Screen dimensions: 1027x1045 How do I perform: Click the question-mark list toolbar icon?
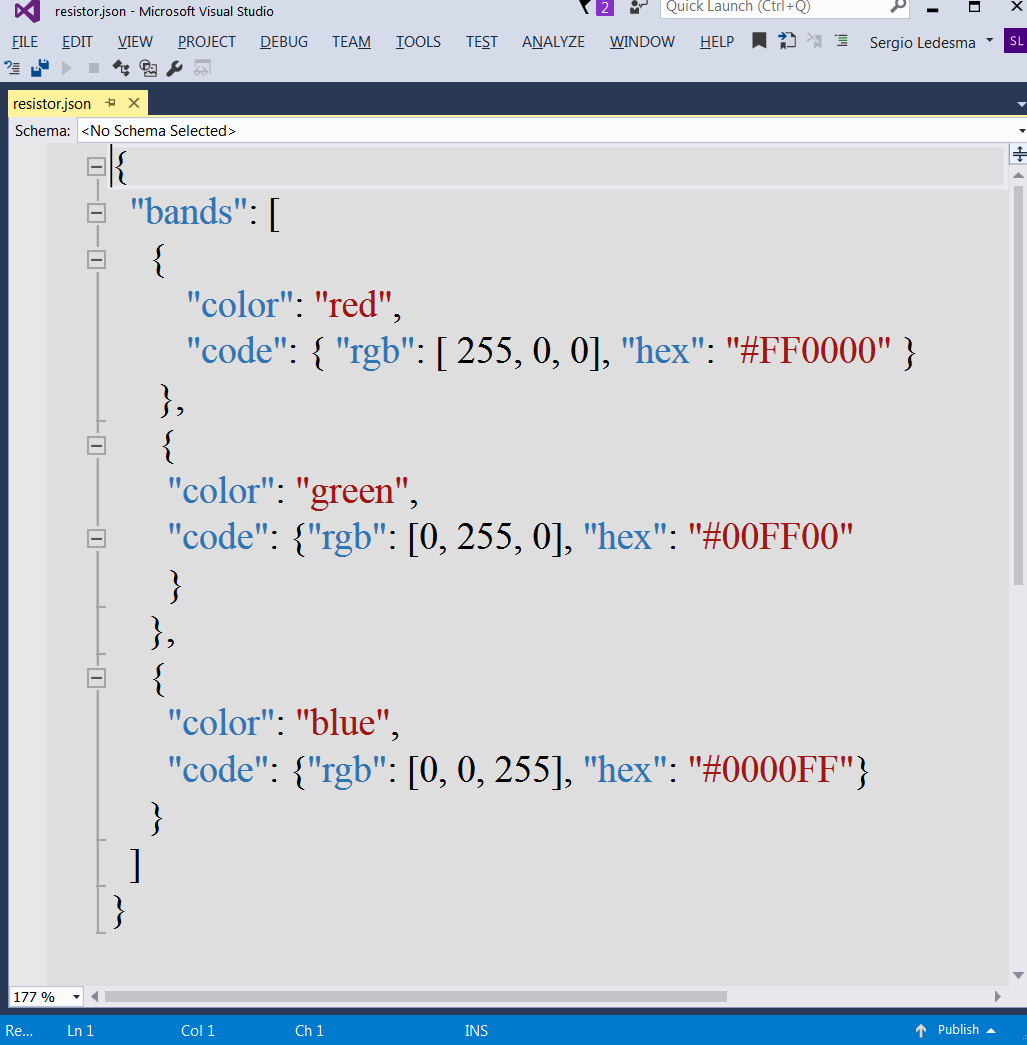coord(12,68)
